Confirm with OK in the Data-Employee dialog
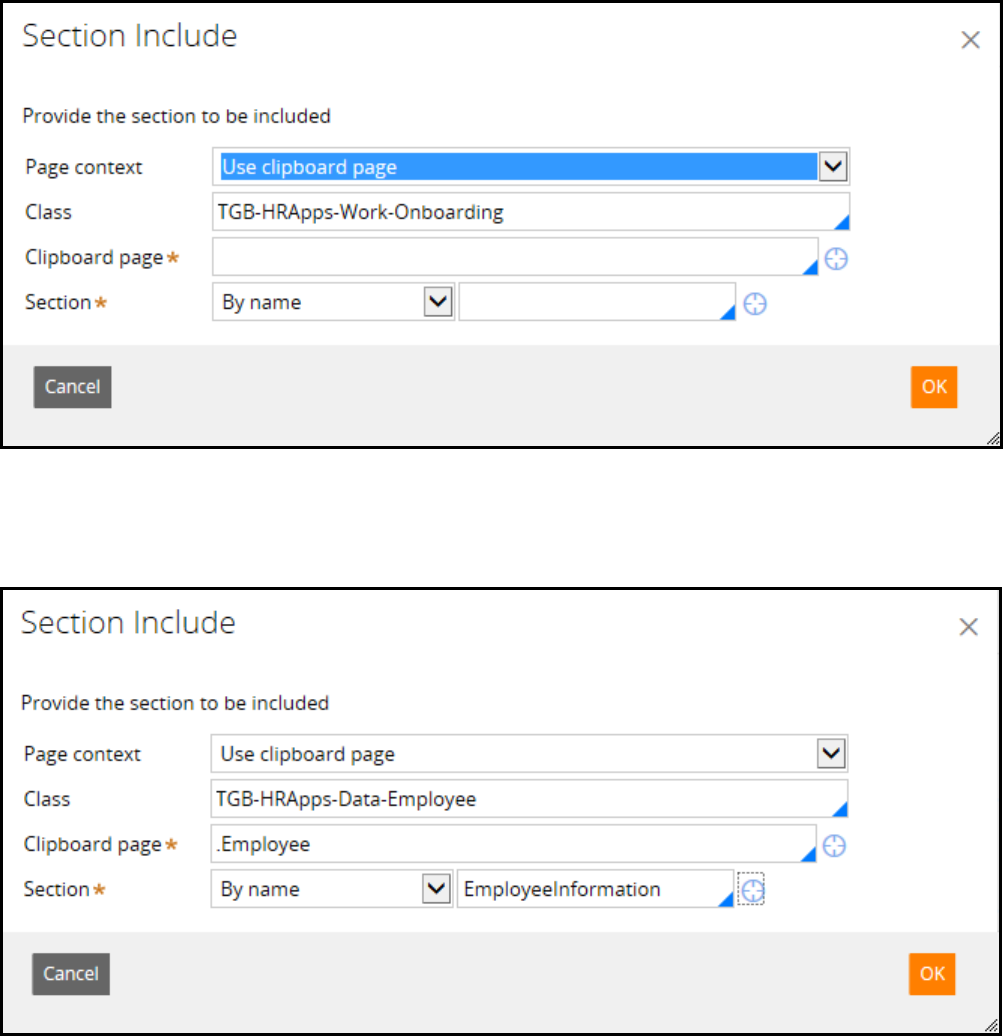The image size is (1003, 1036). (x=932, y=974)
